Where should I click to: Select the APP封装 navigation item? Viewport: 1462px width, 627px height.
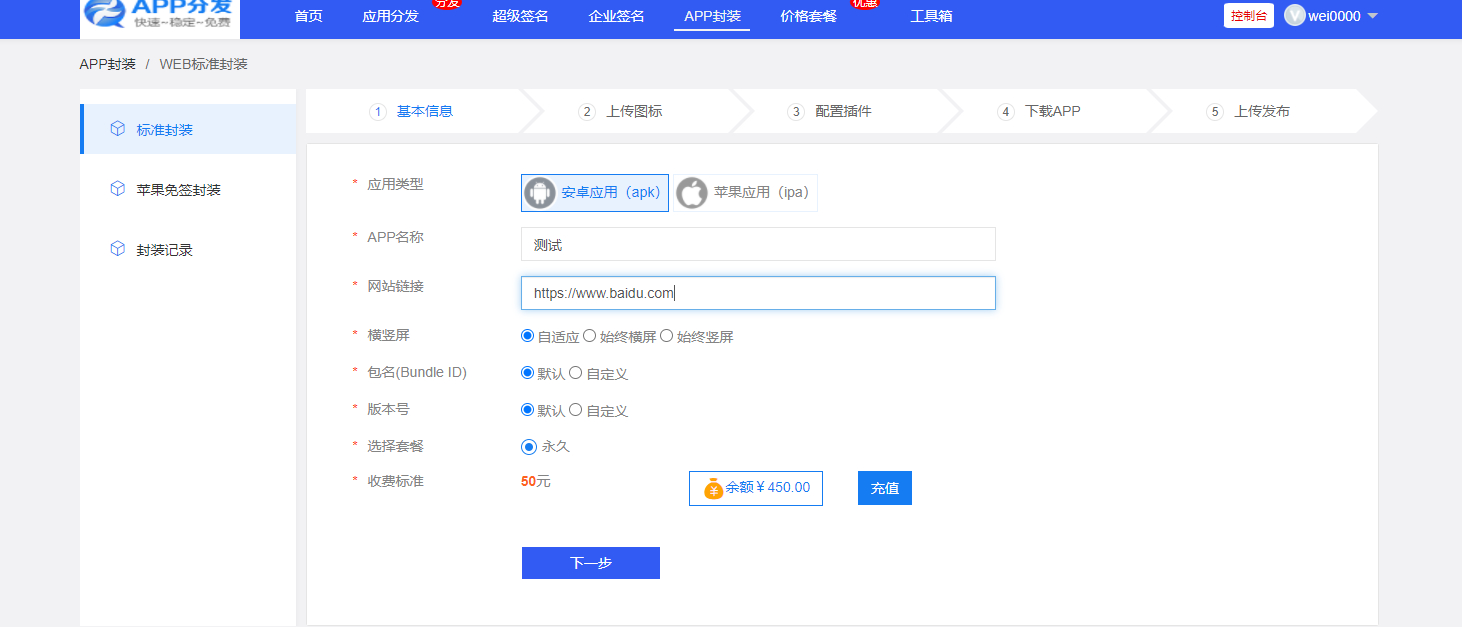712,16
